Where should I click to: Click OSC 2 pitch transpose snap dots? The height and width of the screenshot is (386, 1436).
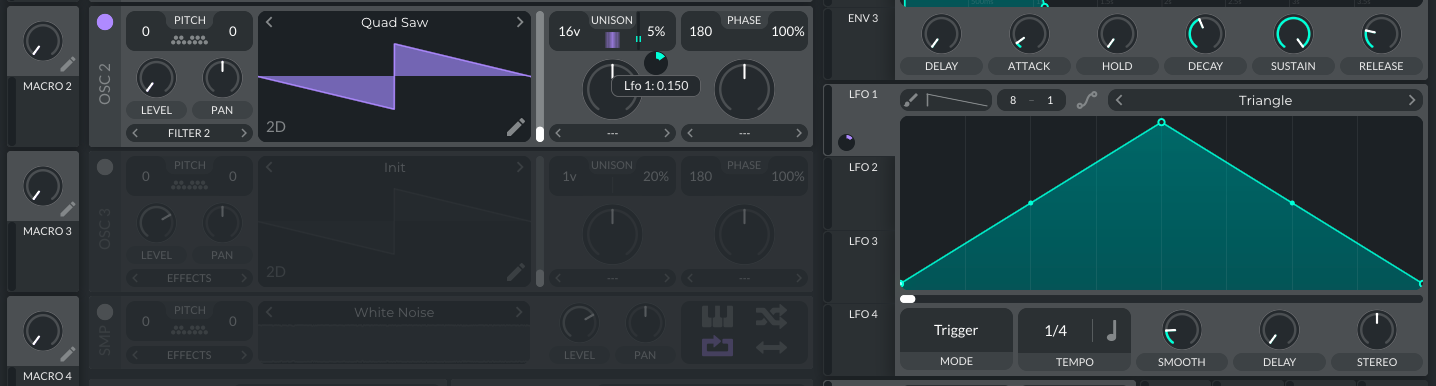pos(190,41)
